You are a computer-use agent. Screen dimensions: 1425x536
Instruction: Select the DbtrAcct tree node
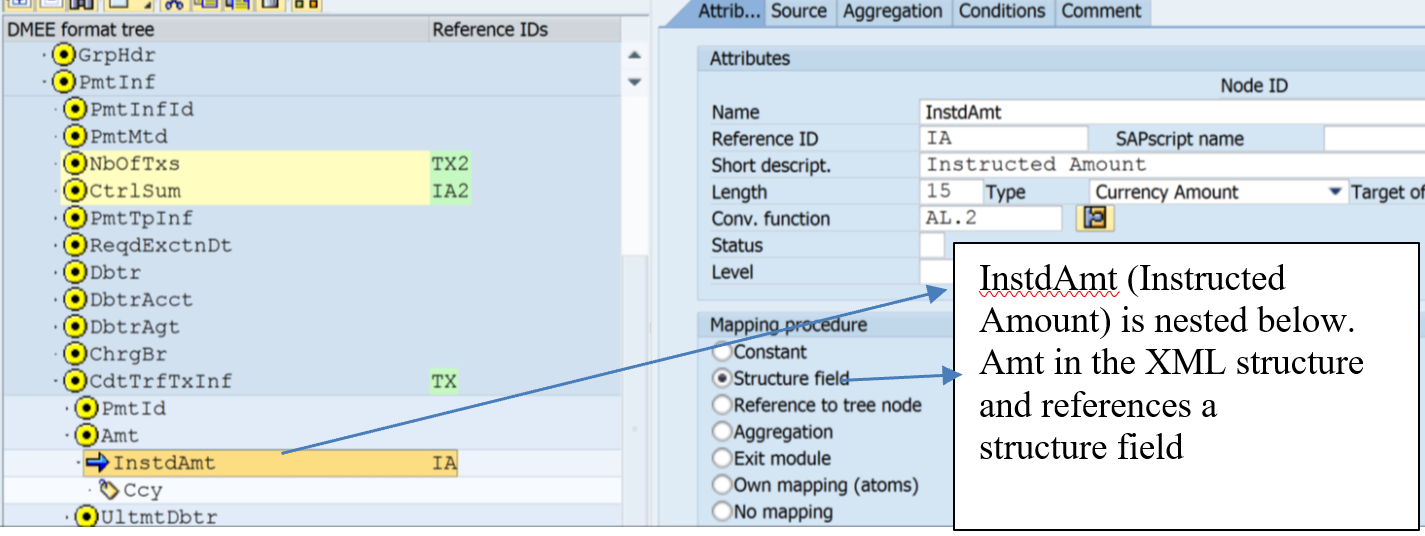point(141,299)
